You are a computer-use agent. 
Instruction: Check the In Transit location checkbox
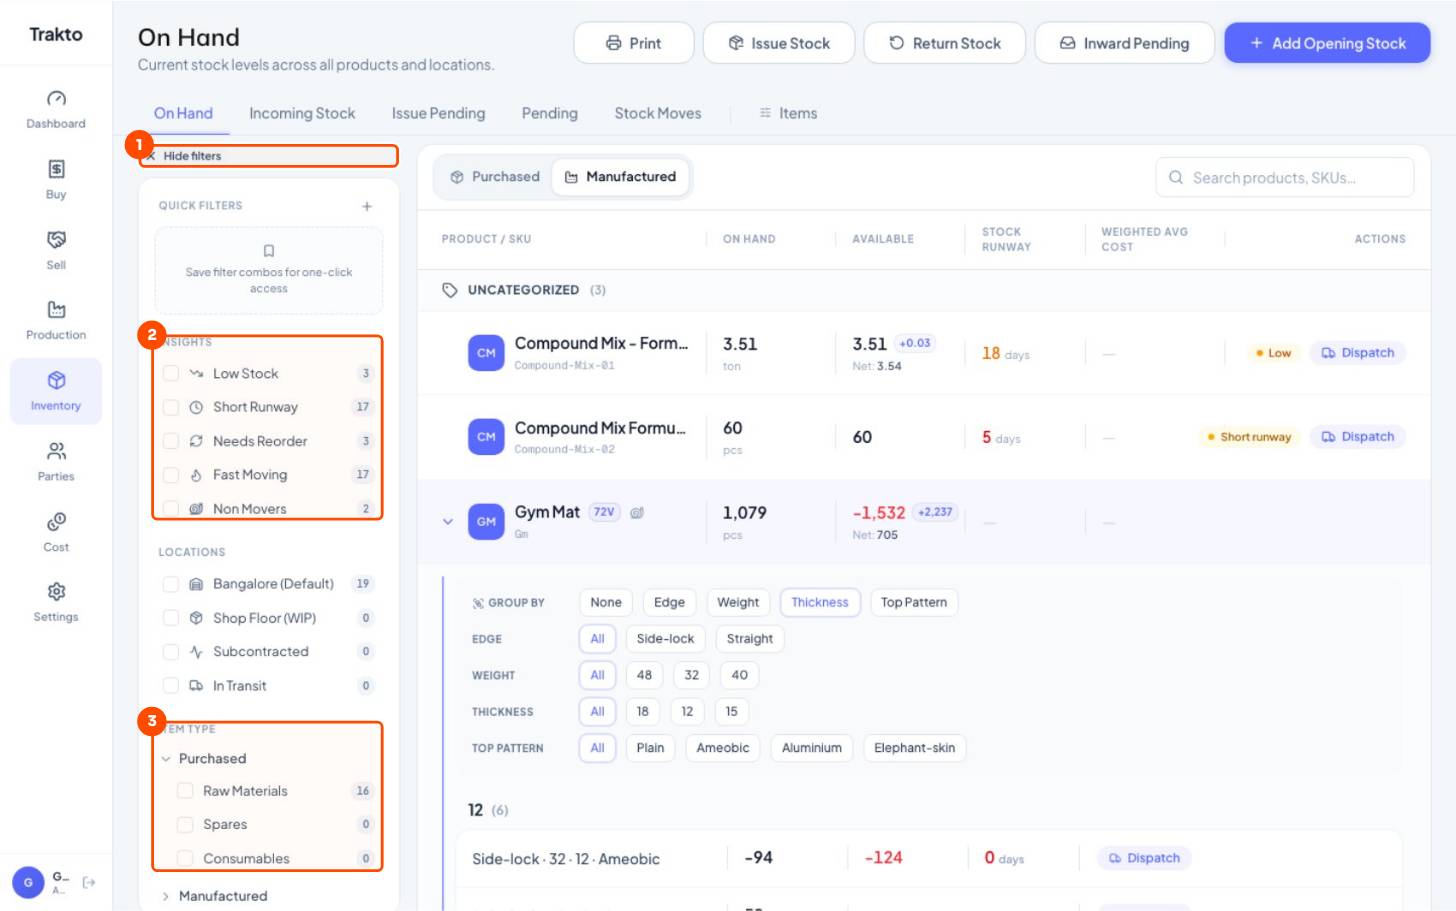click(x=171, y=686)
